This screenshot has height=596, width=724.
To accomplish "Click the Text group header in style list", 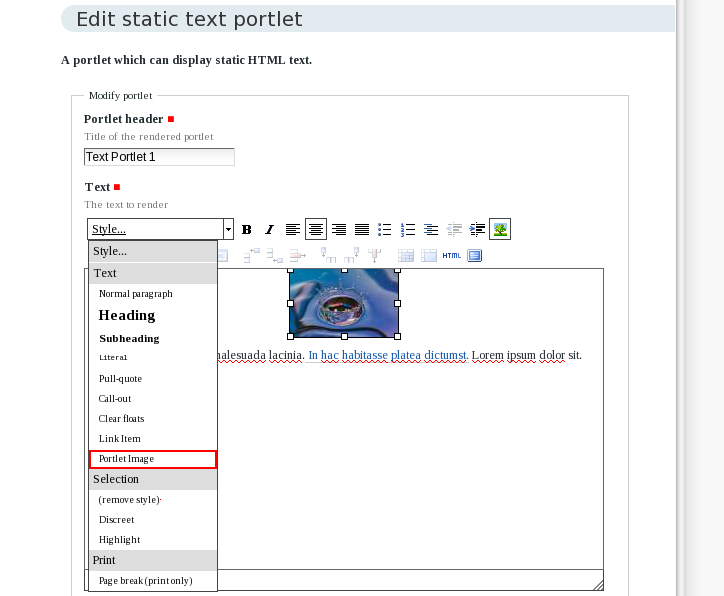I will tap(153, 273).
